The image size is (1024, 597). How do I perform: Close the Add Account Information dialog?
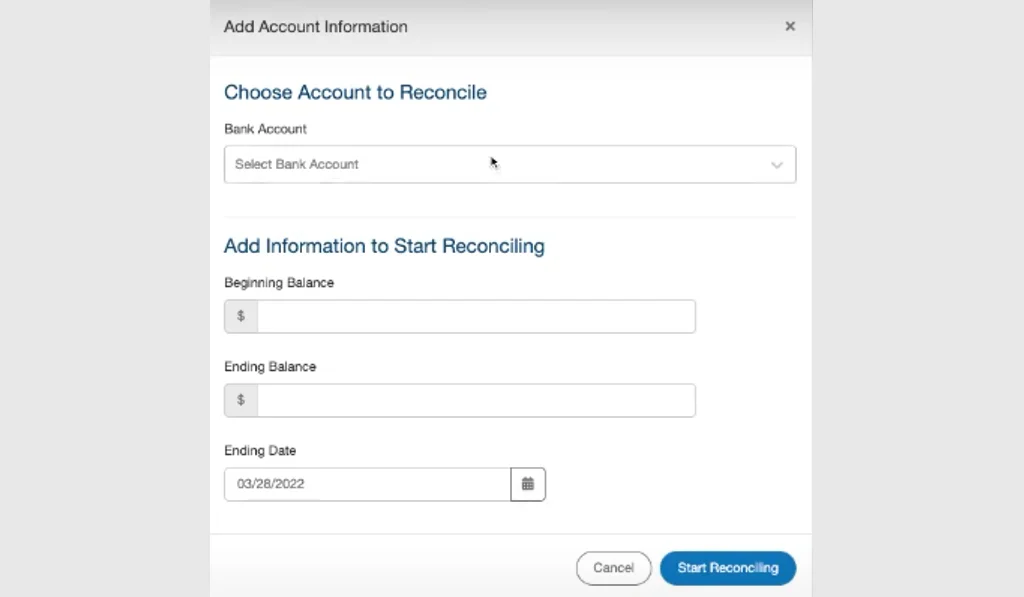point(790,26)
